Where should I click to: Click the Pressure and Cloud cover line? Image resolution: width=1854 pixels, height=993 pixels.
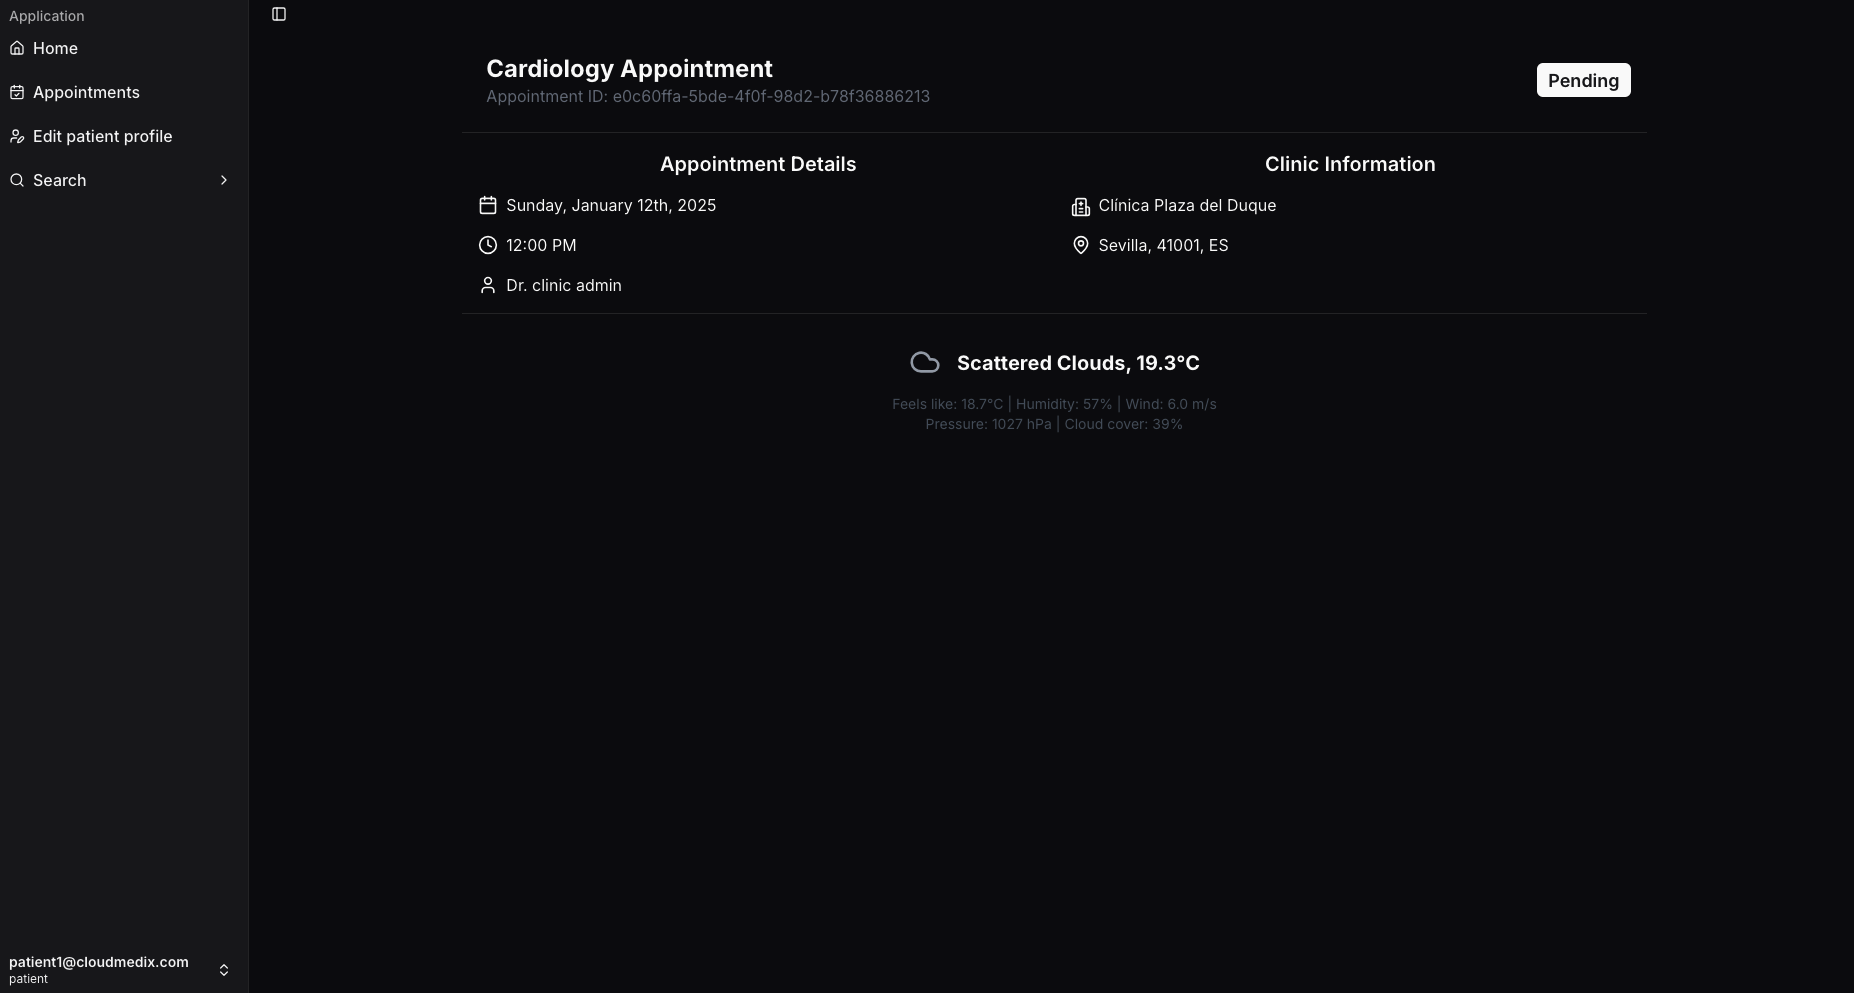tap(1054, 424)
